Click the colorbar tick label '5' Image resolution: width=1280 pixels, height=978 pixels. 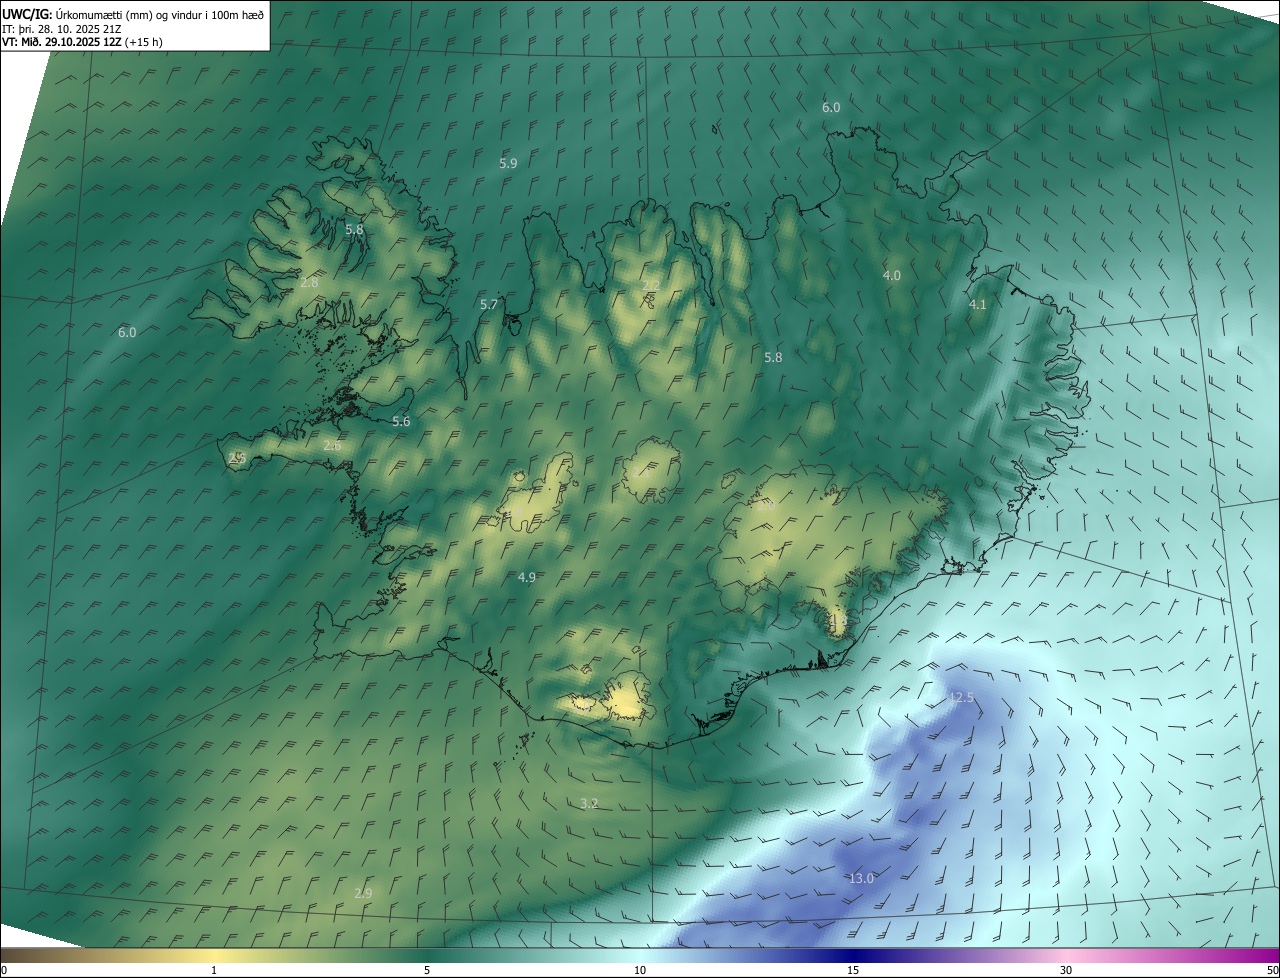427,970
